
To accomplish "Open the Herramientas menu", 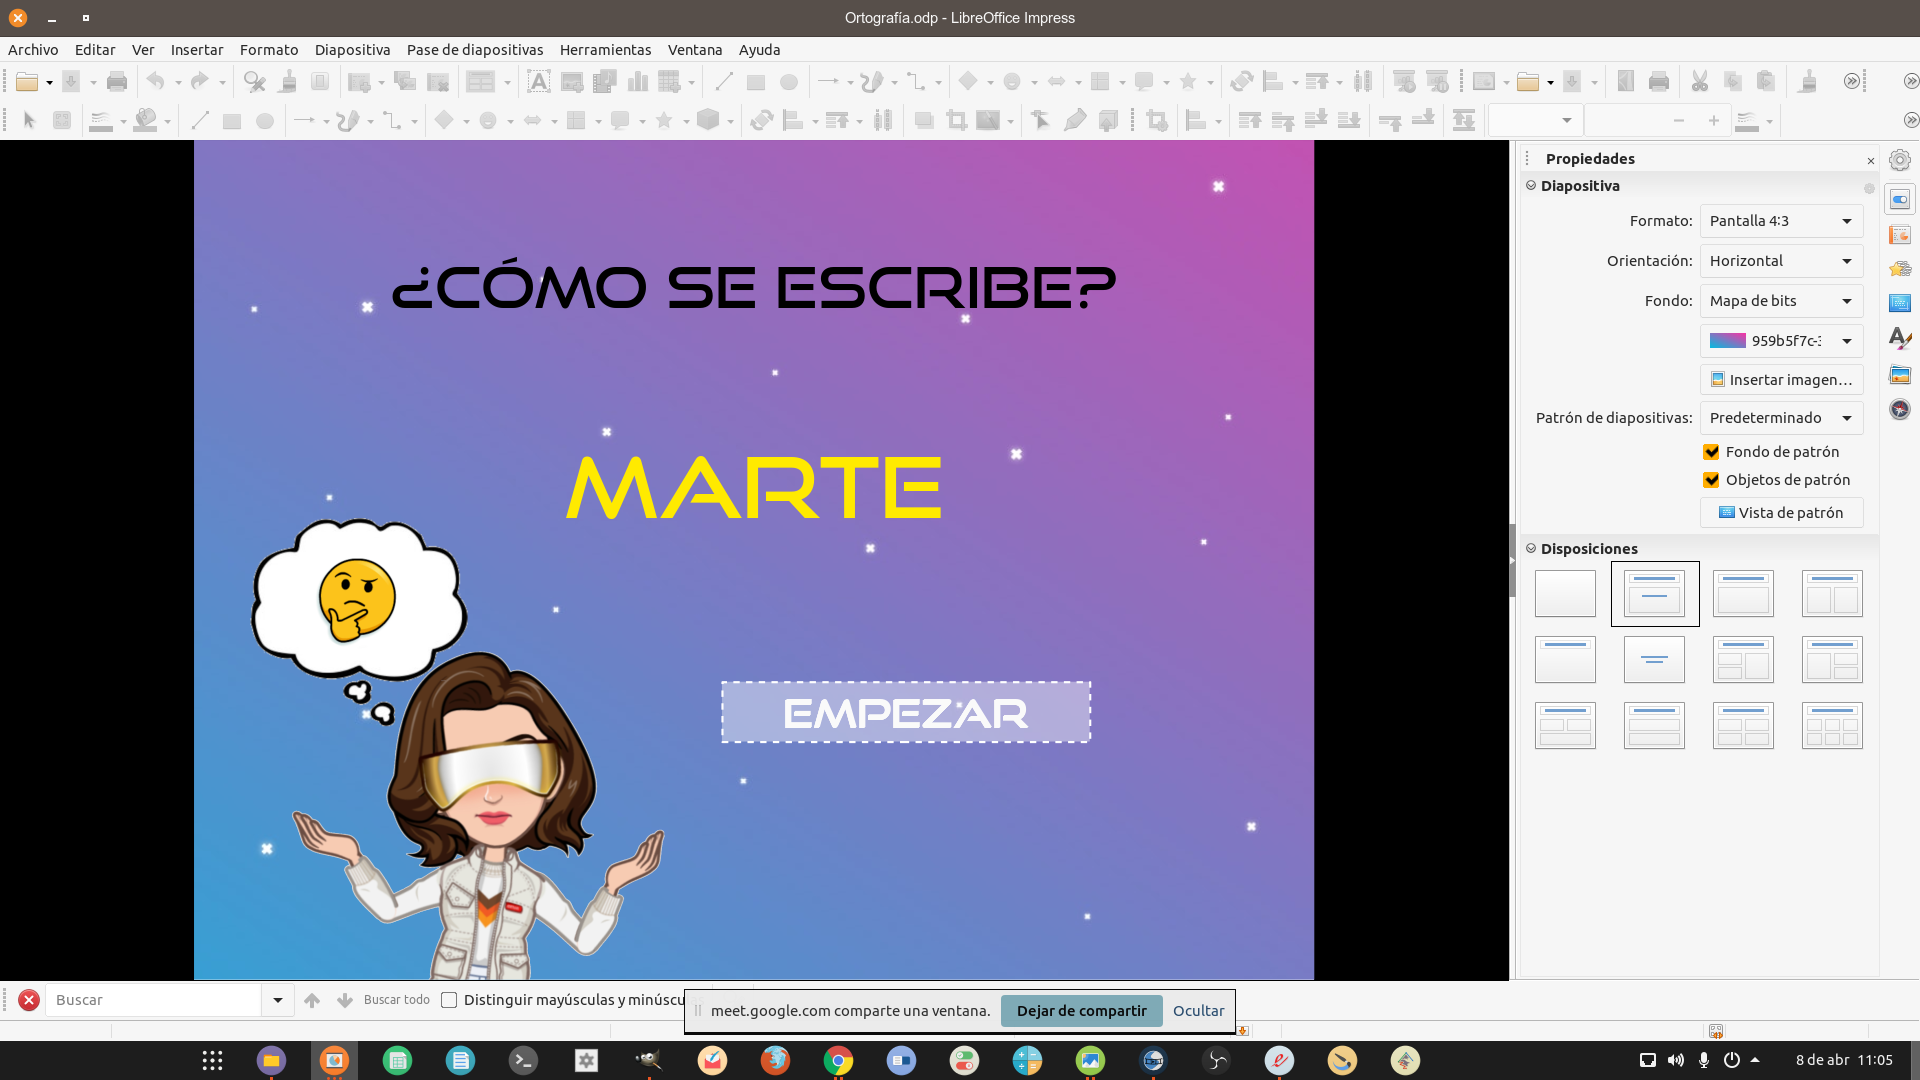I will [605, 50].
